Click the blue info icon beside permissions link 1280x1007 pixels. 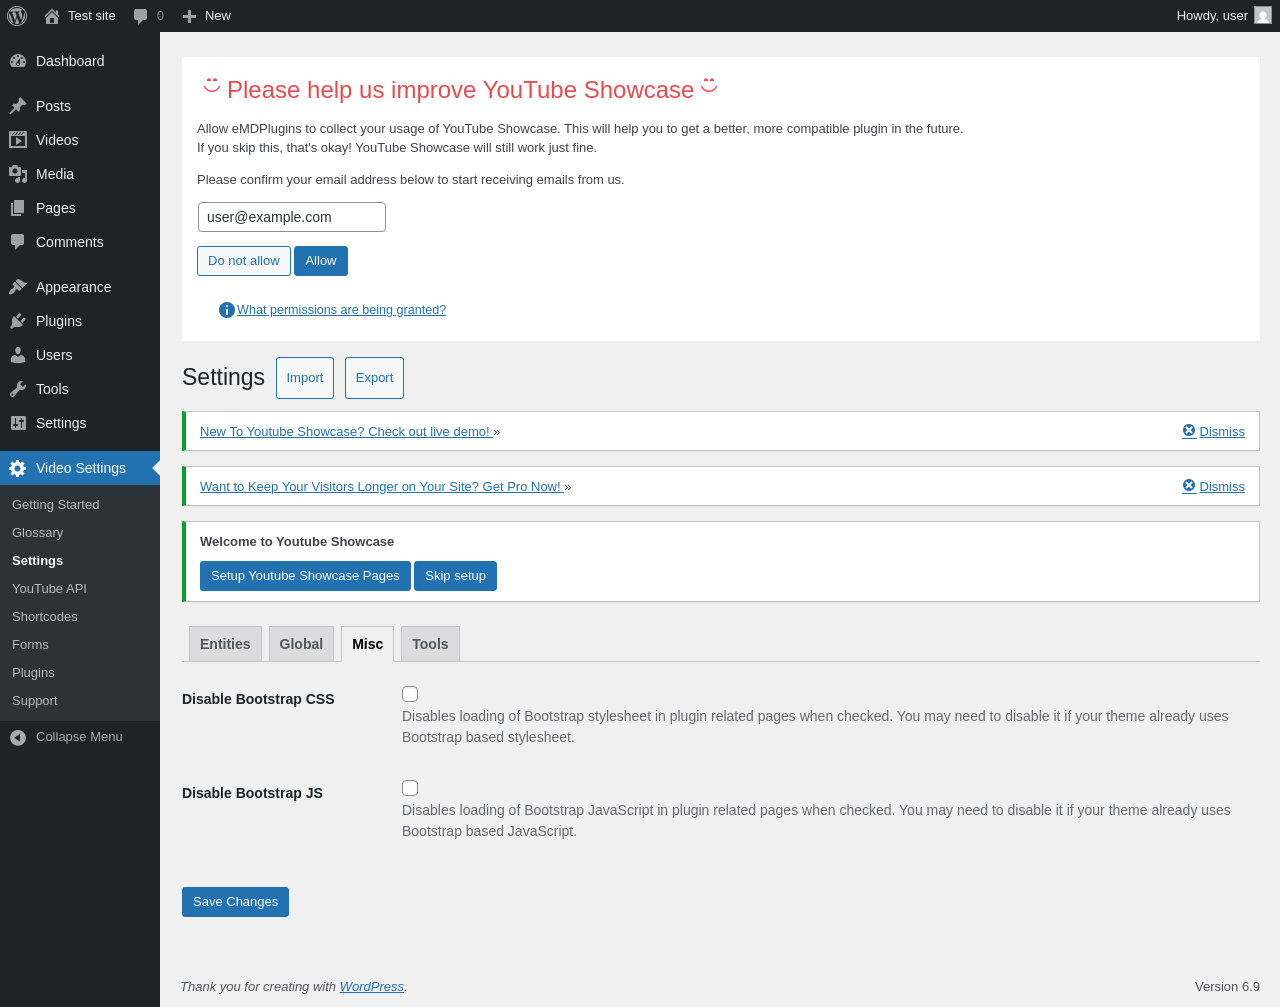tap(227, 310)
